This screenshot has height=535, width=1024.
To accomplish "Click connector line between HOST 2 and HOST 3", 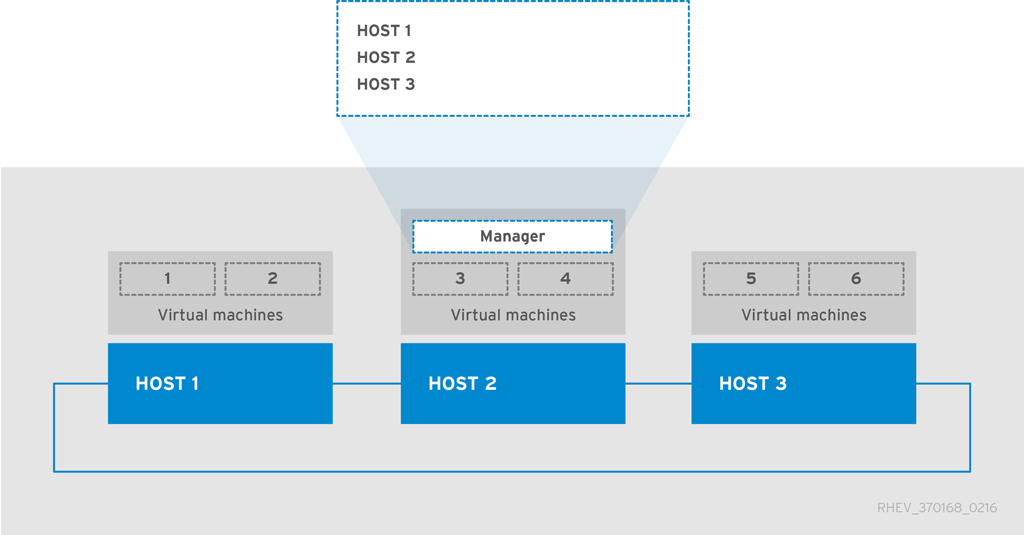I will pyautogui.click(x=658, y=384).
